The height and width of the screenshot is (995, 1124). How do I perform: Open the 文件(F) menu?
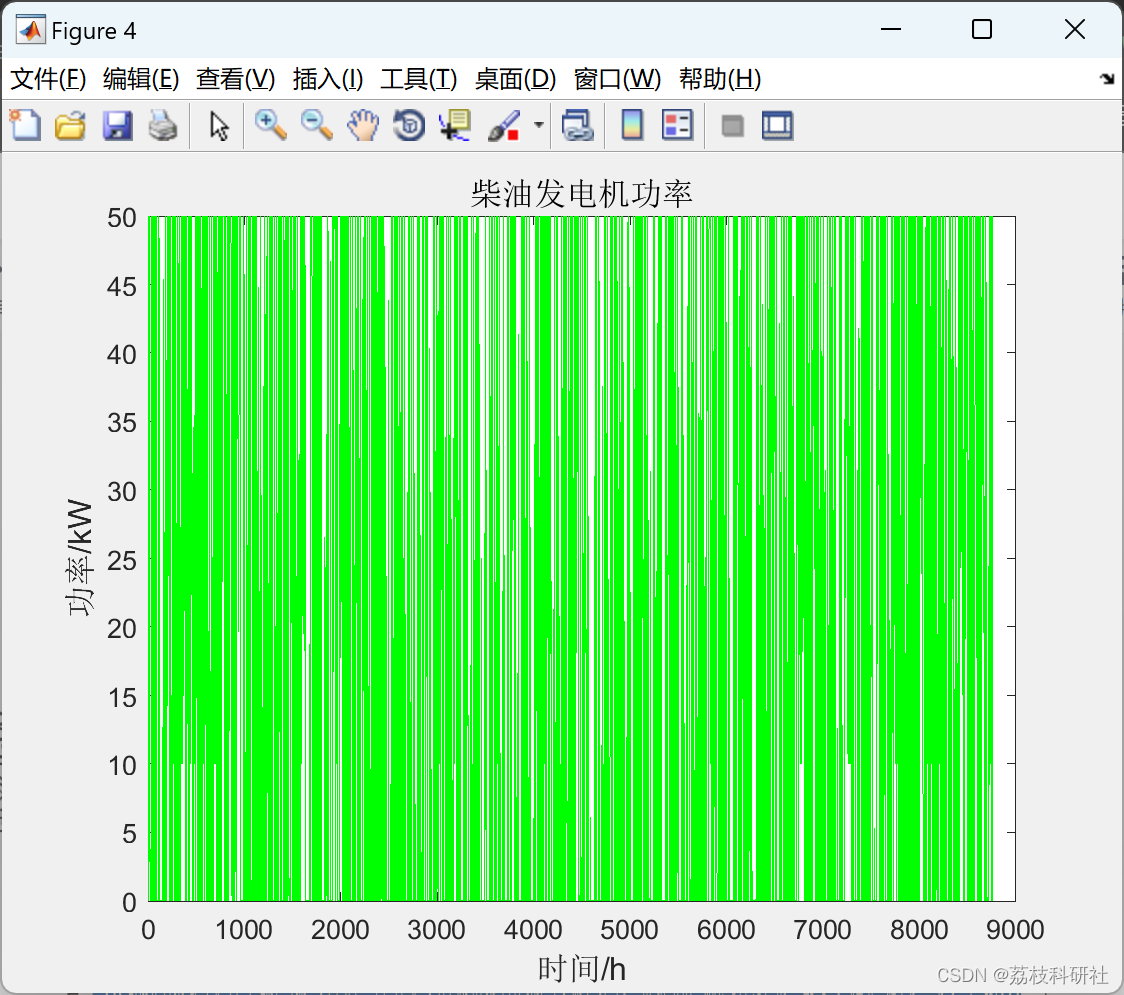pyautogui.click(x=48, y=79)
